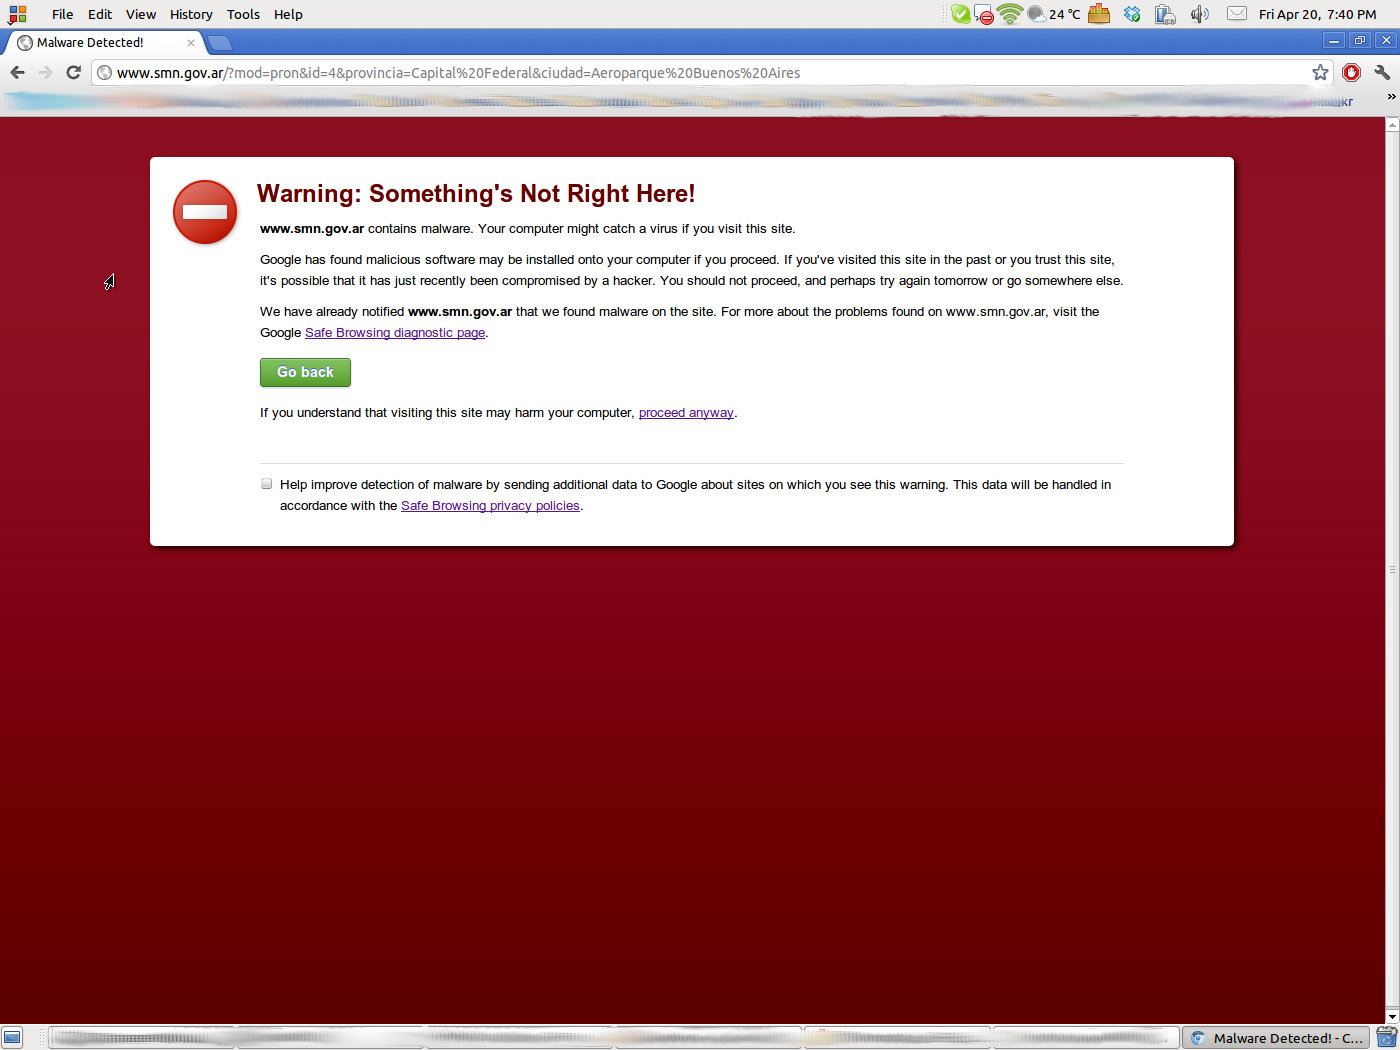
Task: Open the battery power indicator
Action: point(1165,14)
